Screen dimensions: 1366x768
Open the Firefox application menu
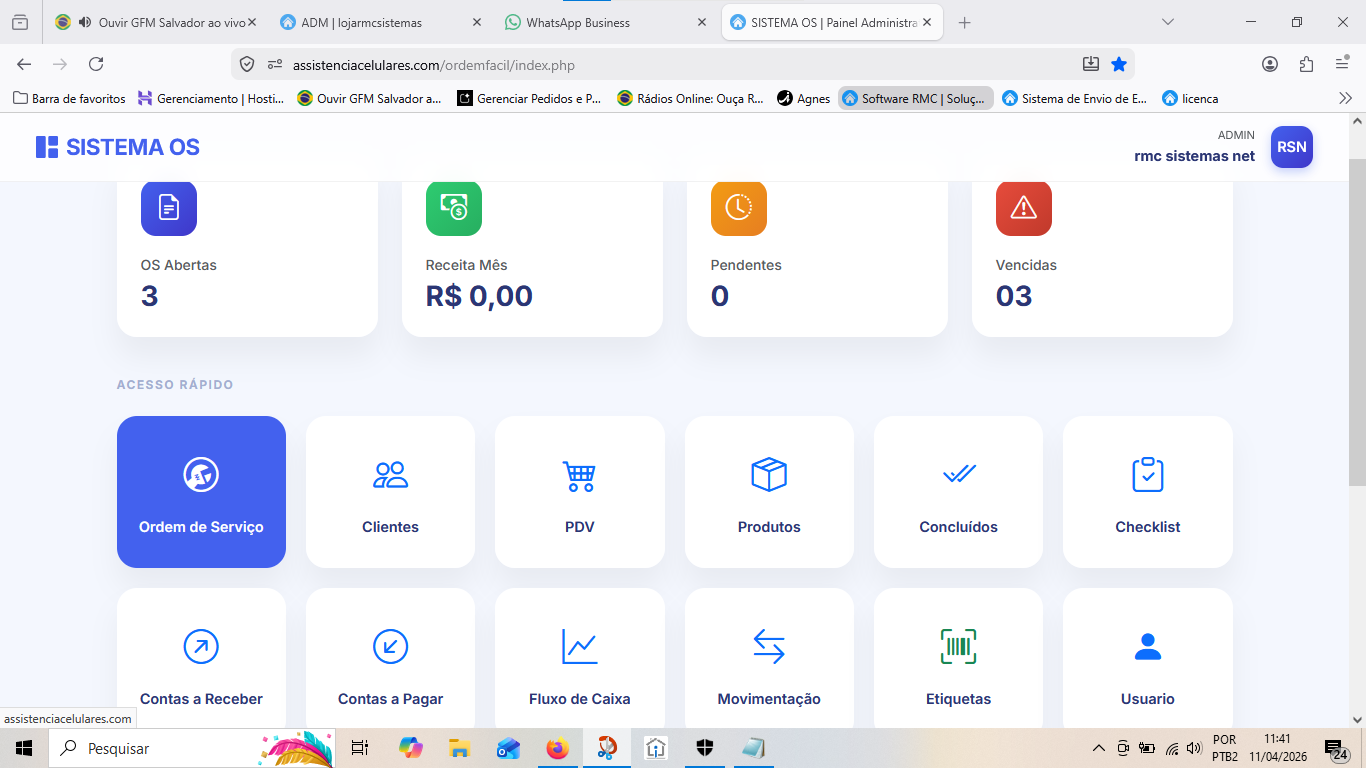click(x=1342, y=64)
